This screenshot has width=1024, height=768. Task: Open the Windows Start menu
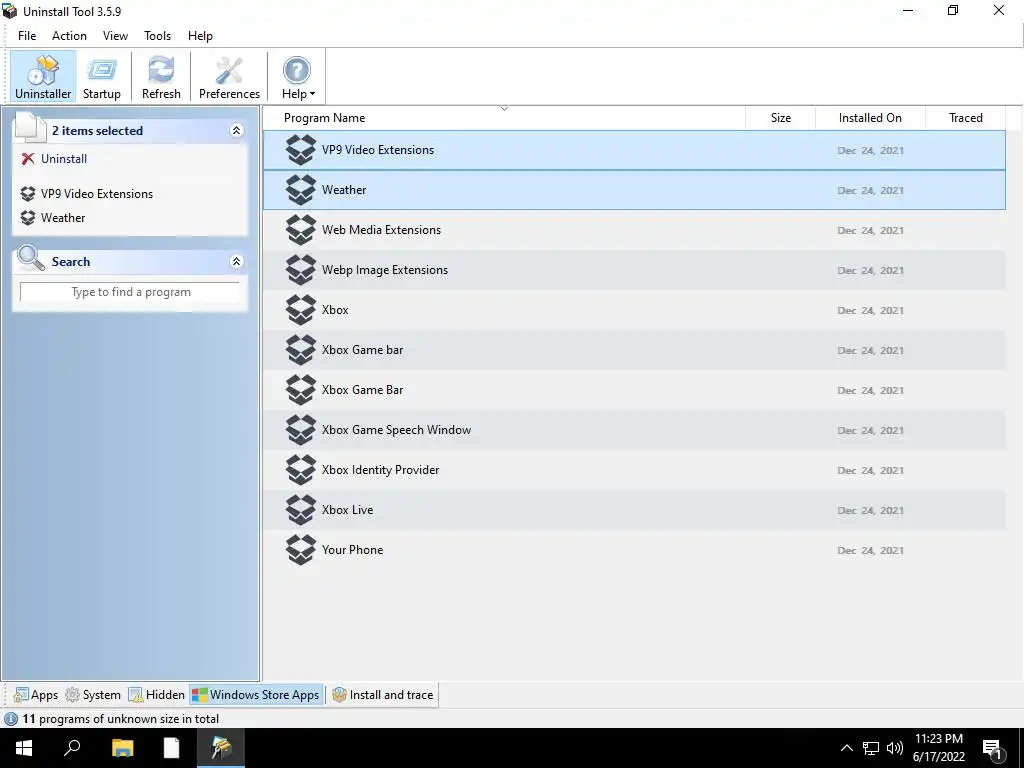[24, 748]
